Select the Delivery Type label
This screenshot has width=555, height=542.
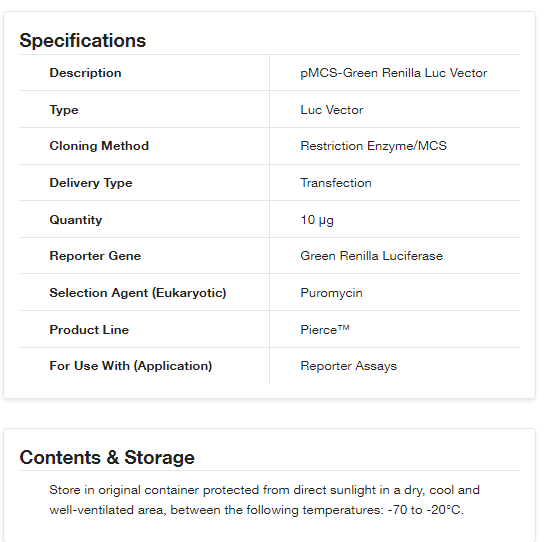click(91, 183)
